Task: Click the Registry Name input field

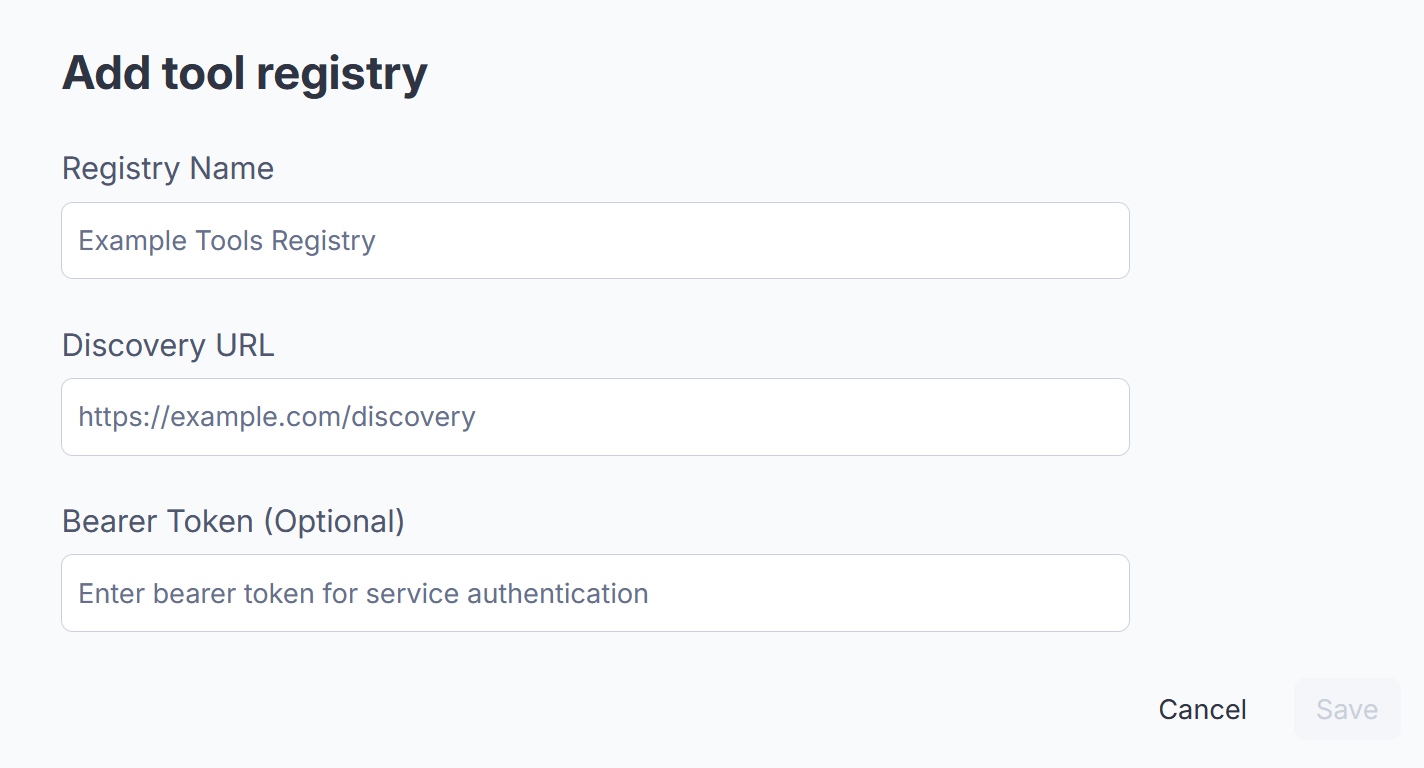Action: [595, 241]
